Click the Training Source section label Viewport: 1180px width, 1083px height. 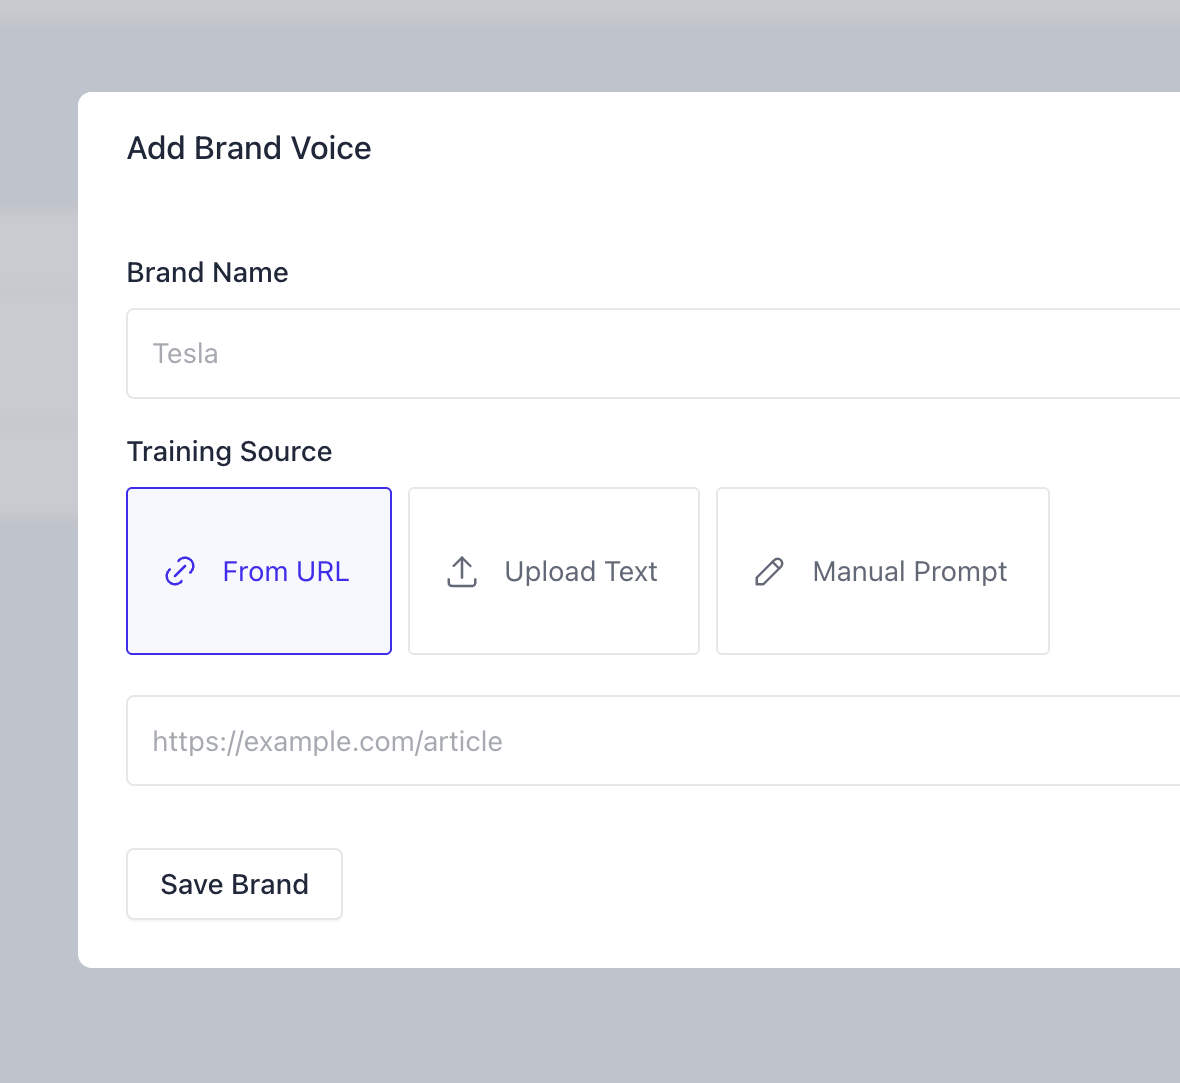click(x=230, y=452)
